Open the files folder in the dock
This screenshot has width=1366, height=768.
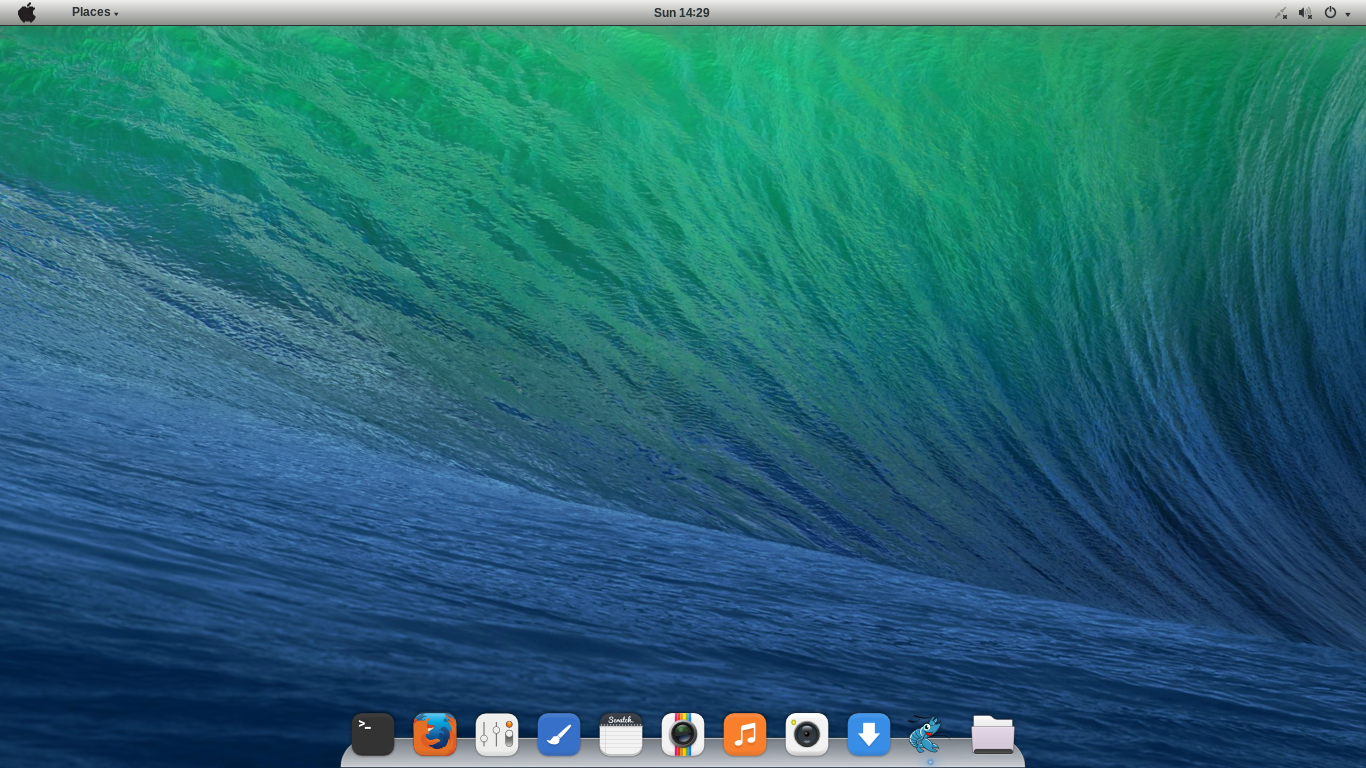993,734
